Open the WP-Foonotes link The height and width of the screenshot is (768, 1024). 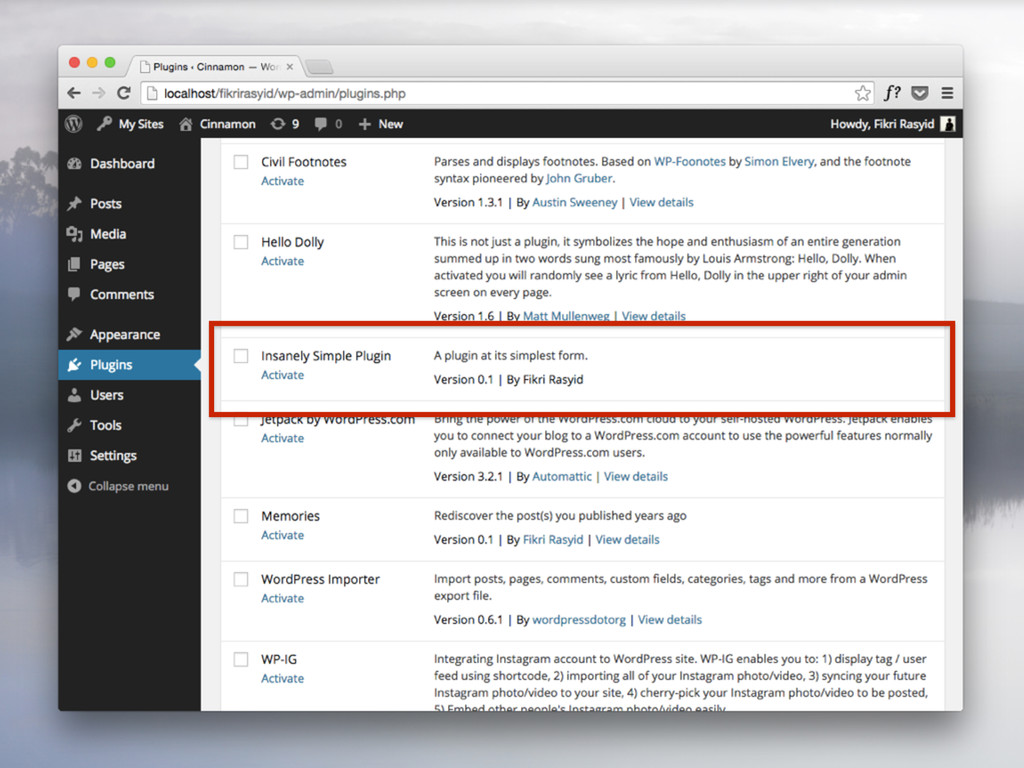pyautogui.click(x=690, y=161)
